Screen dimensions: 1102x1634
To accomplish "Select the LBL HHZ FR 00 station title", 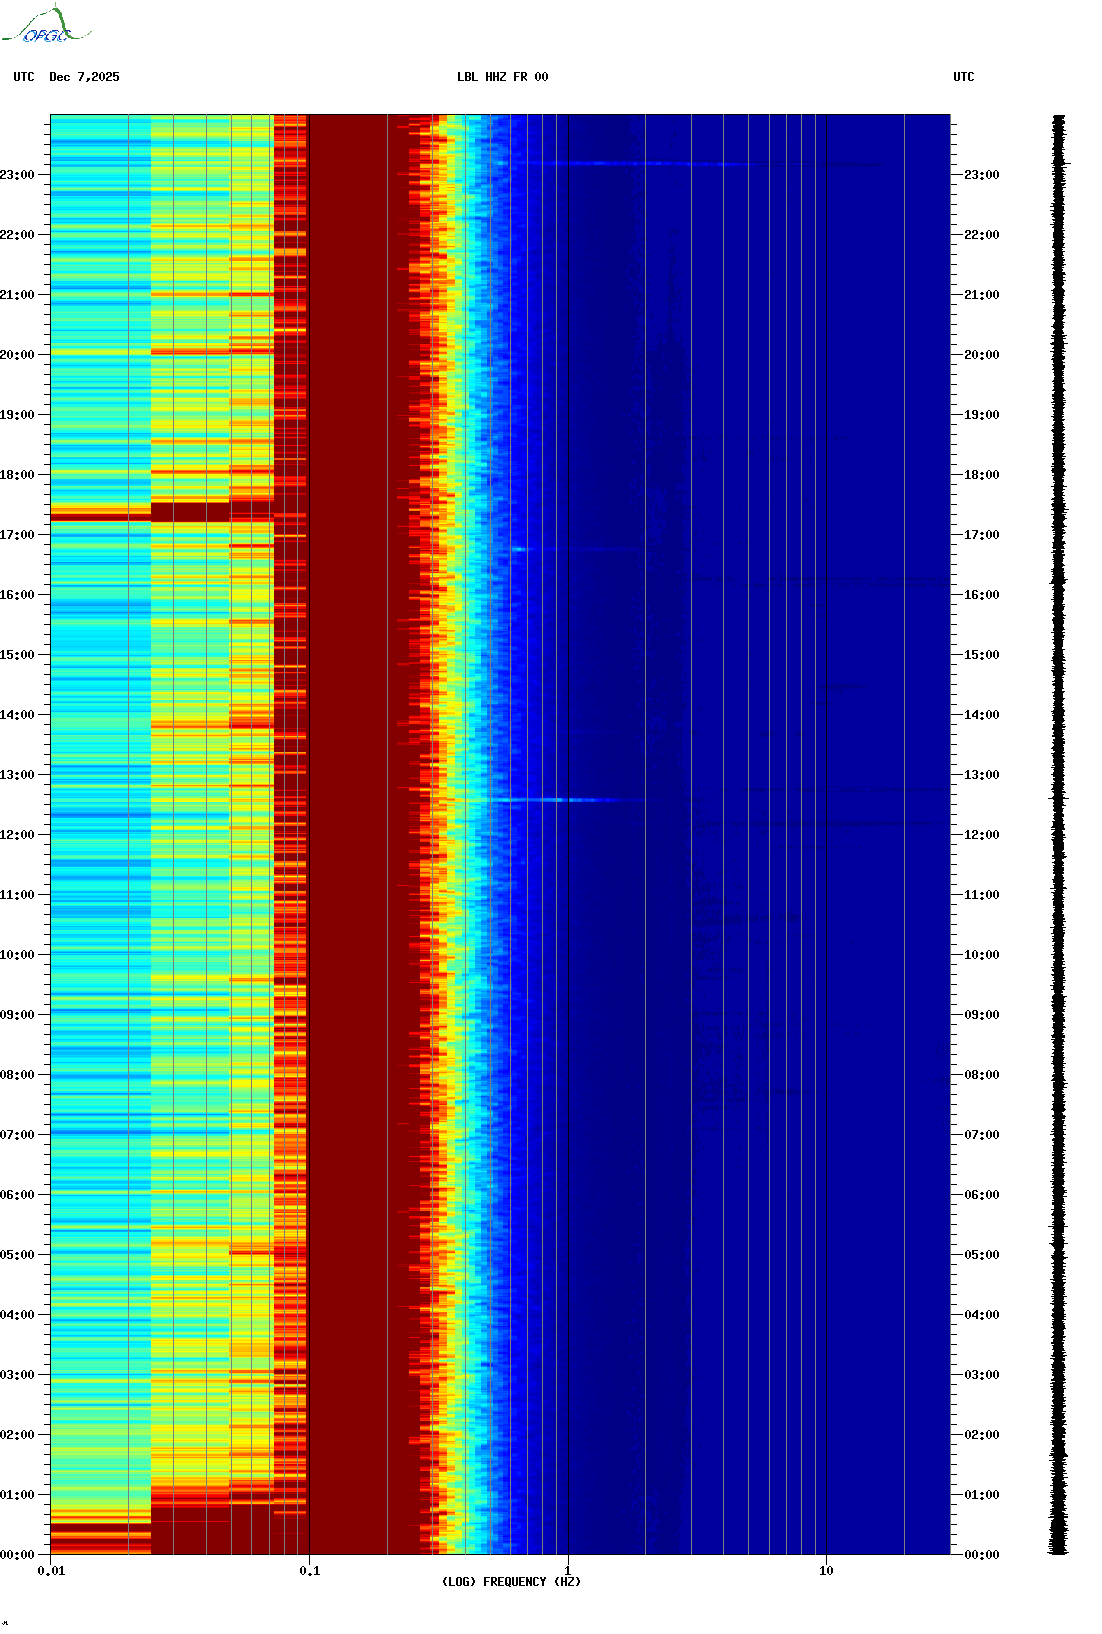I will click(x=502, y=77).
